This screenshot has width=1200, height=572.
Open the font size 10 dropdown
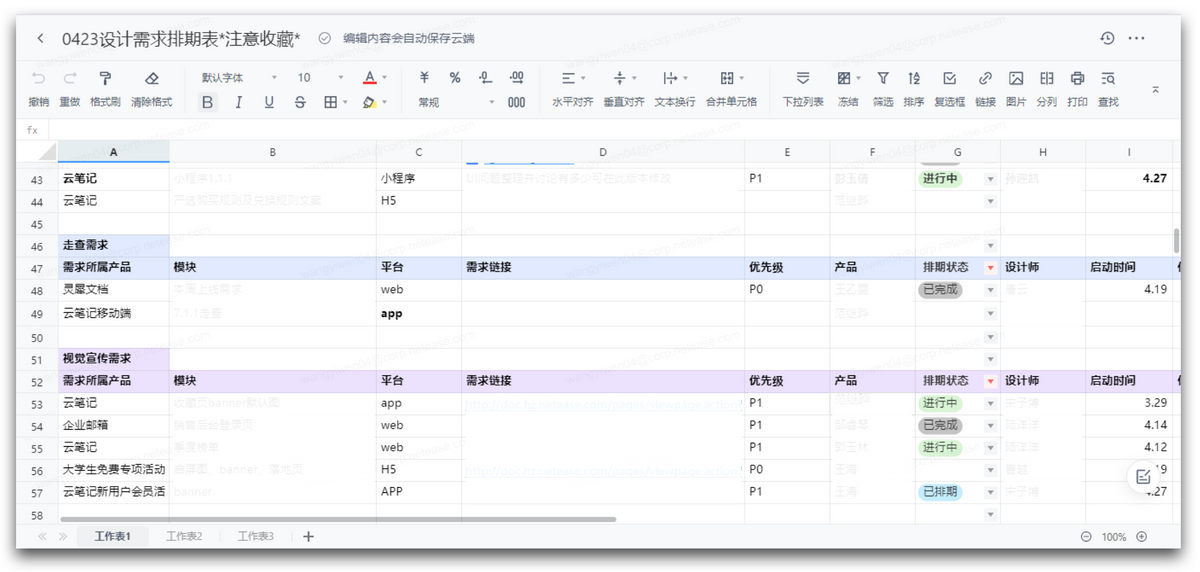coord(319,78)
